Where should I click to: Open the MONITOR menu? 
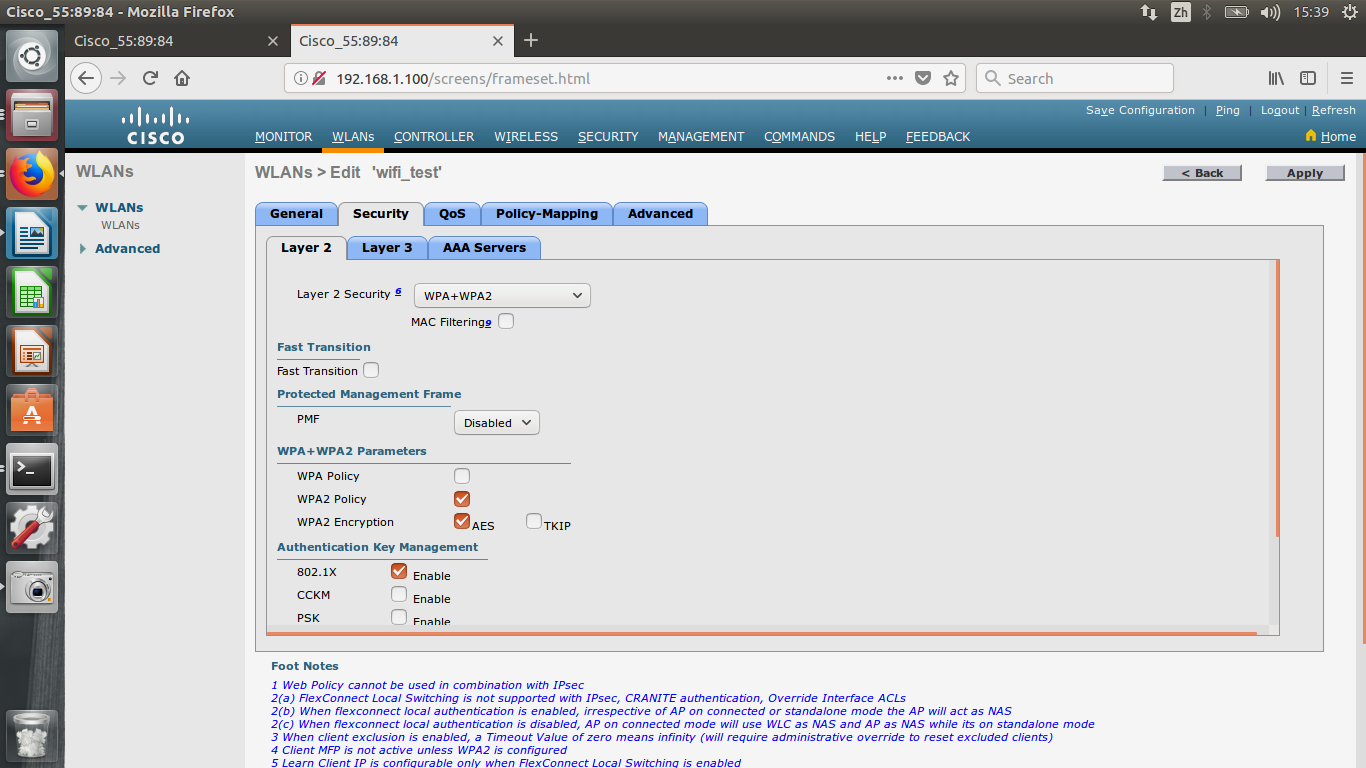click(284, 137)
